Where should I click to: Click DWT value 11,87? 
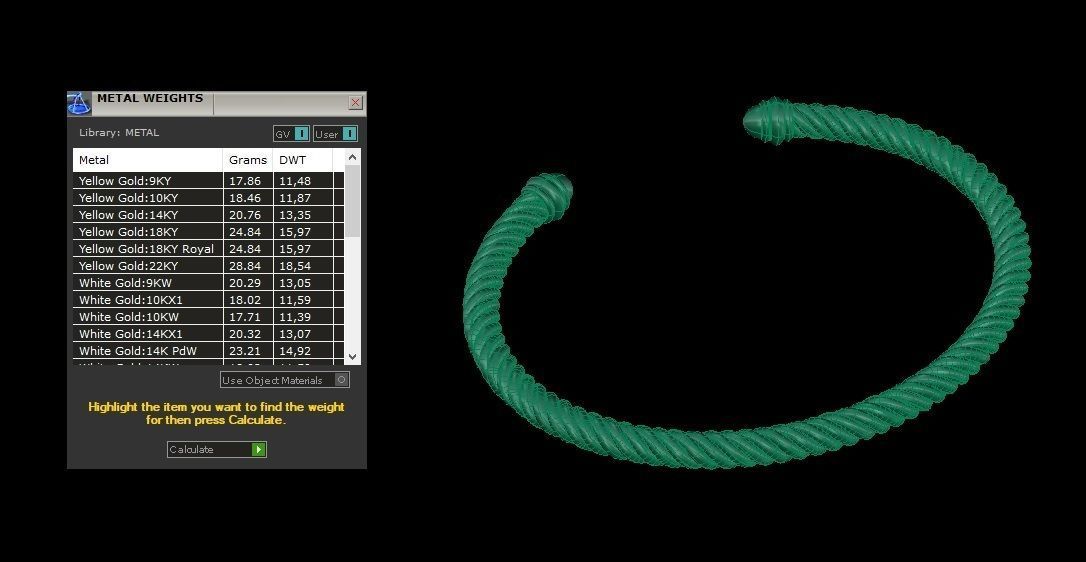click(295, 197)
